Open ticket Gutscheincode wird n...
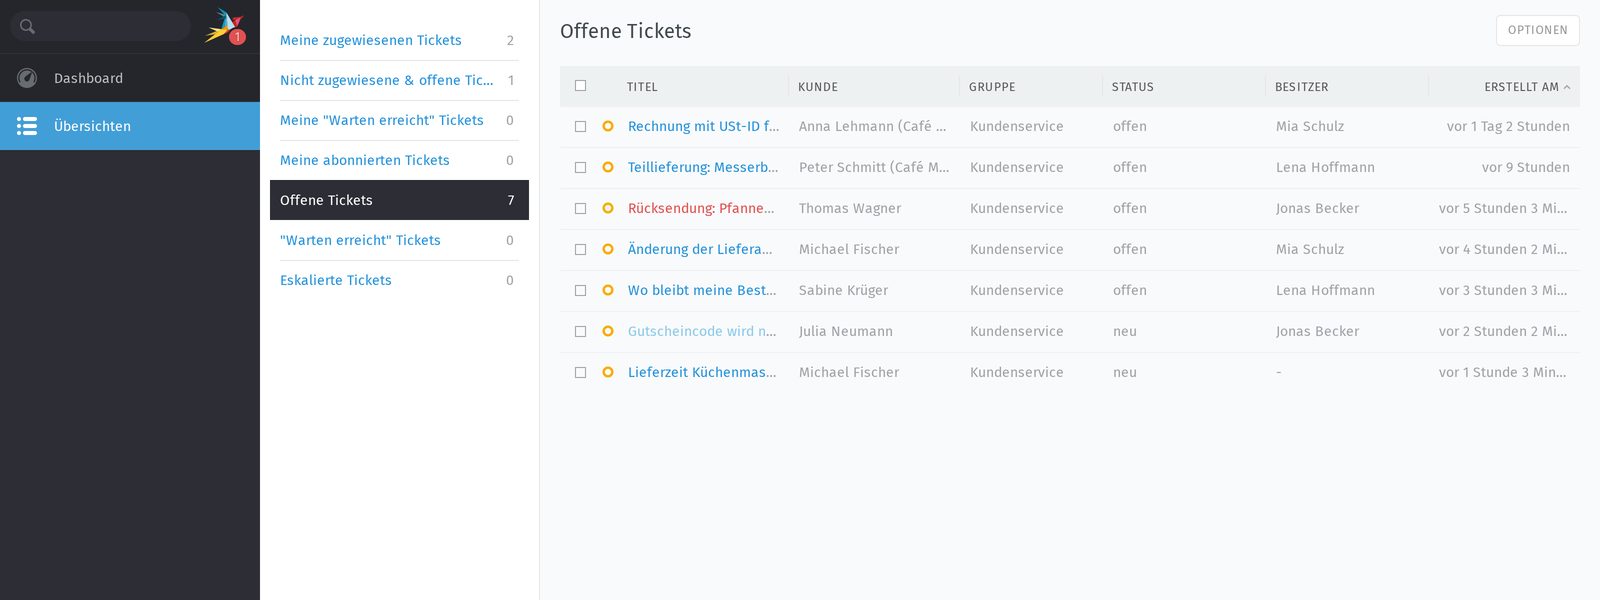The width and height of the screenshot is (1600, 600). [x=702, y=331]
